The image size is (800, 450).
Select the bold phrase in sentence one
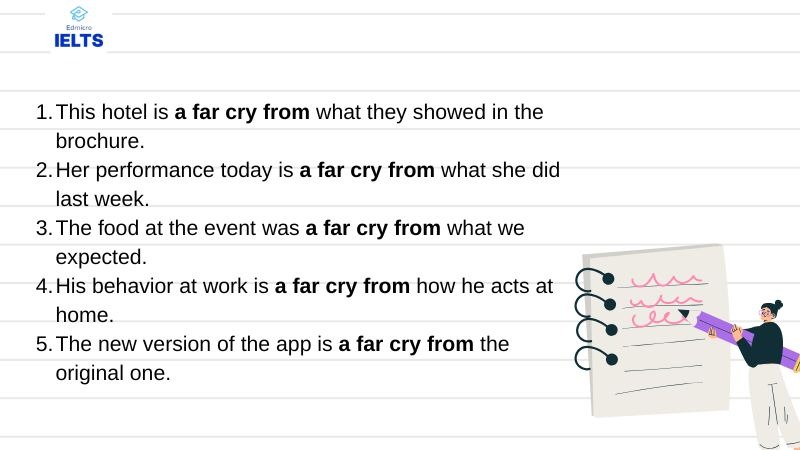[242, 112]
